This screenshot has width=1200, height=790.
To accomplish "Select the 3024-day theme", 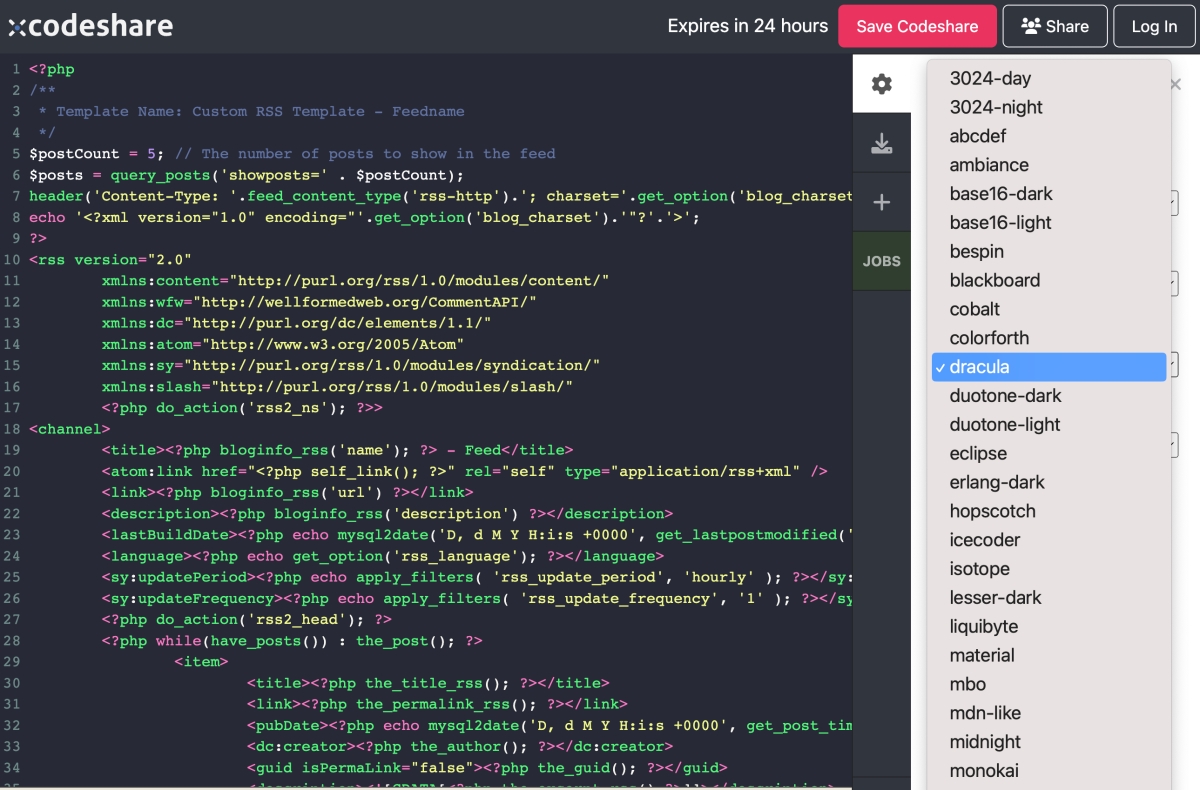I will pos(990,78).
